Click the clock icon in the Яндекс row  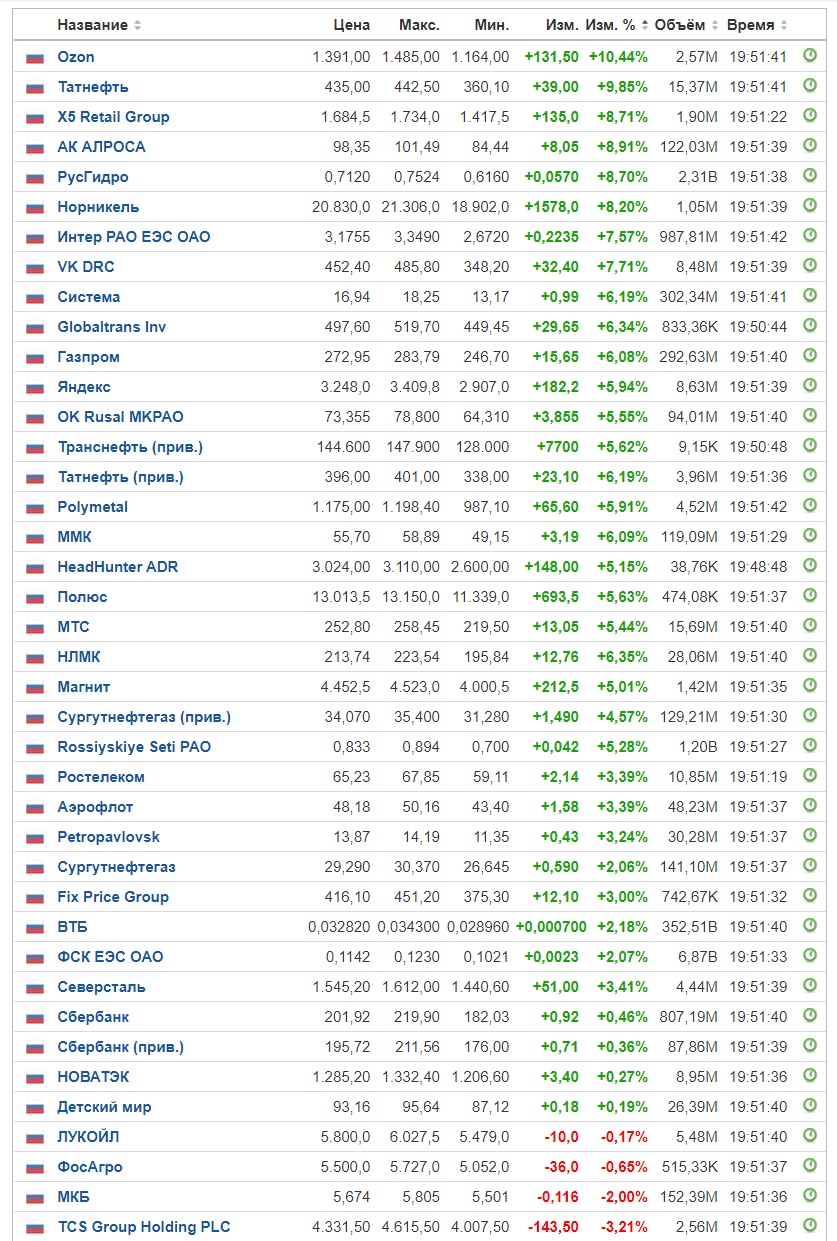click(810, 386)
